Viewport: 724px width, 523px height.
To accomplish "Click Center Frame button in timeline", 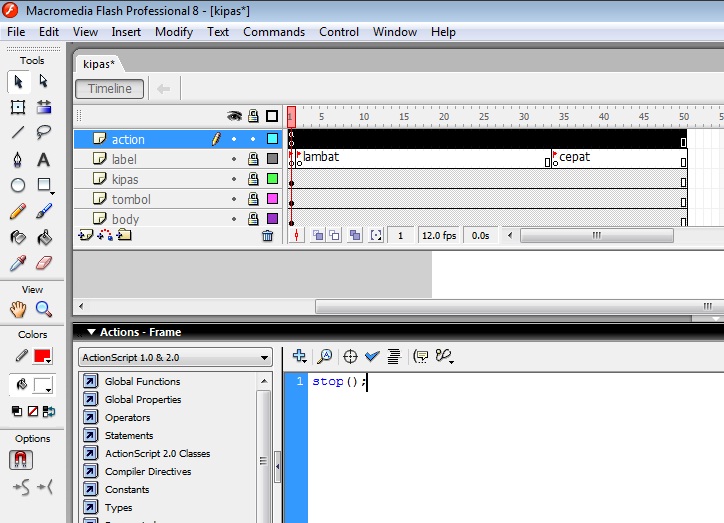I will (296, 235).
